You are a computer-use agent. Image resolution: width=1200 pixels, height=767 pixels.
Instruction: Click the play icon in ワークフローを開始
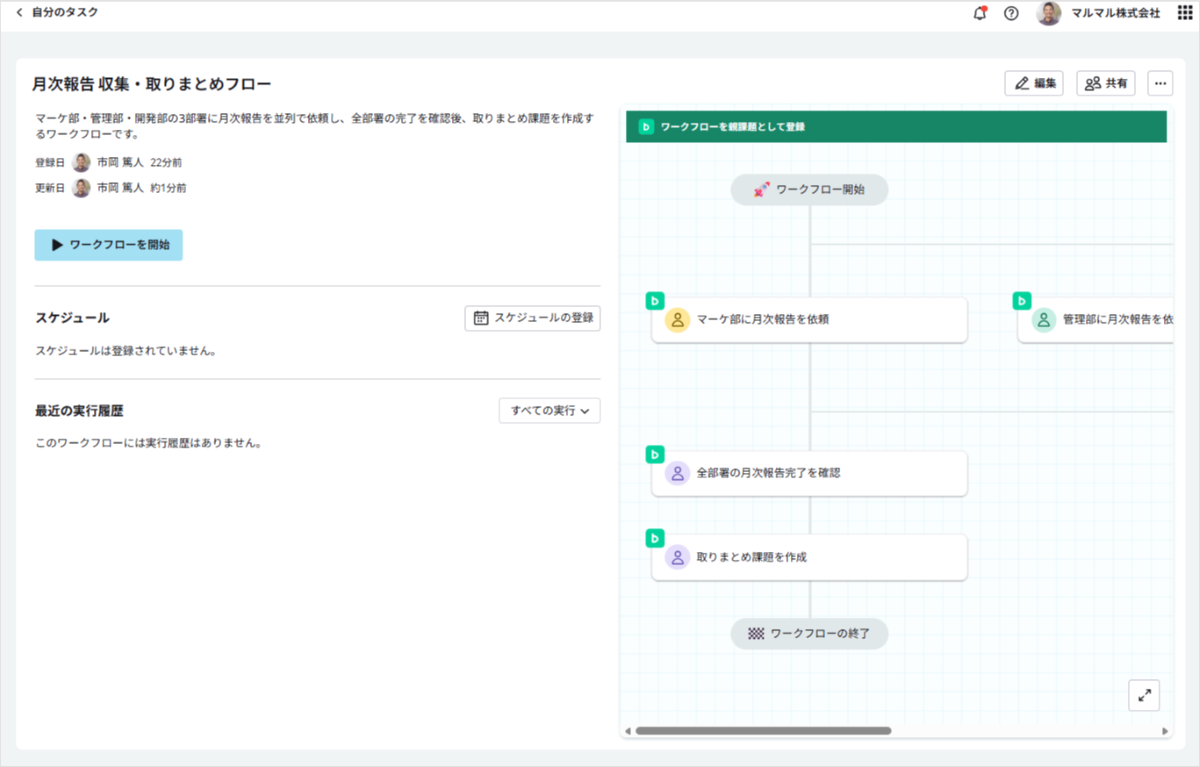pyautogui.click(x=57, y=245)
